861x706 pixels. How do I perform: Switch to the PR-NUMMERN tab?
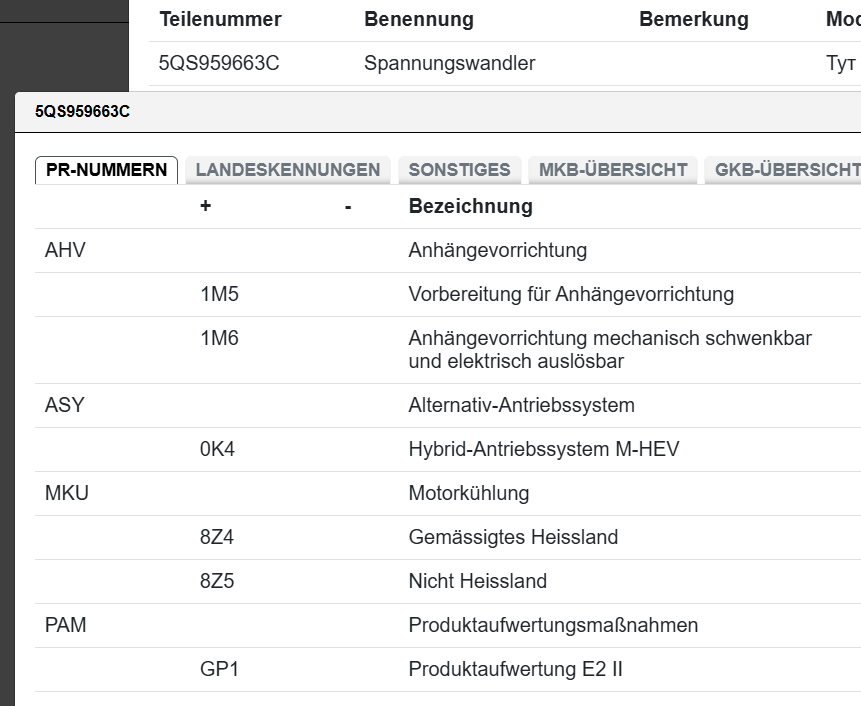point(106,170)
